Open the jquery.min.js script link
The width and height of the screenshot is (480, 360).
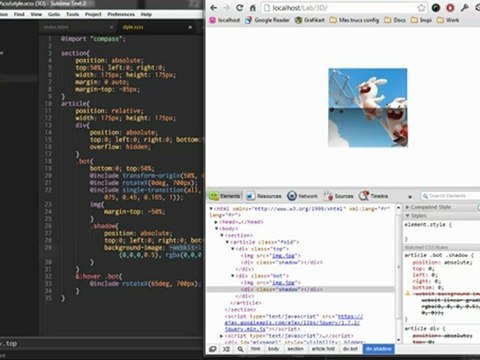293,323
